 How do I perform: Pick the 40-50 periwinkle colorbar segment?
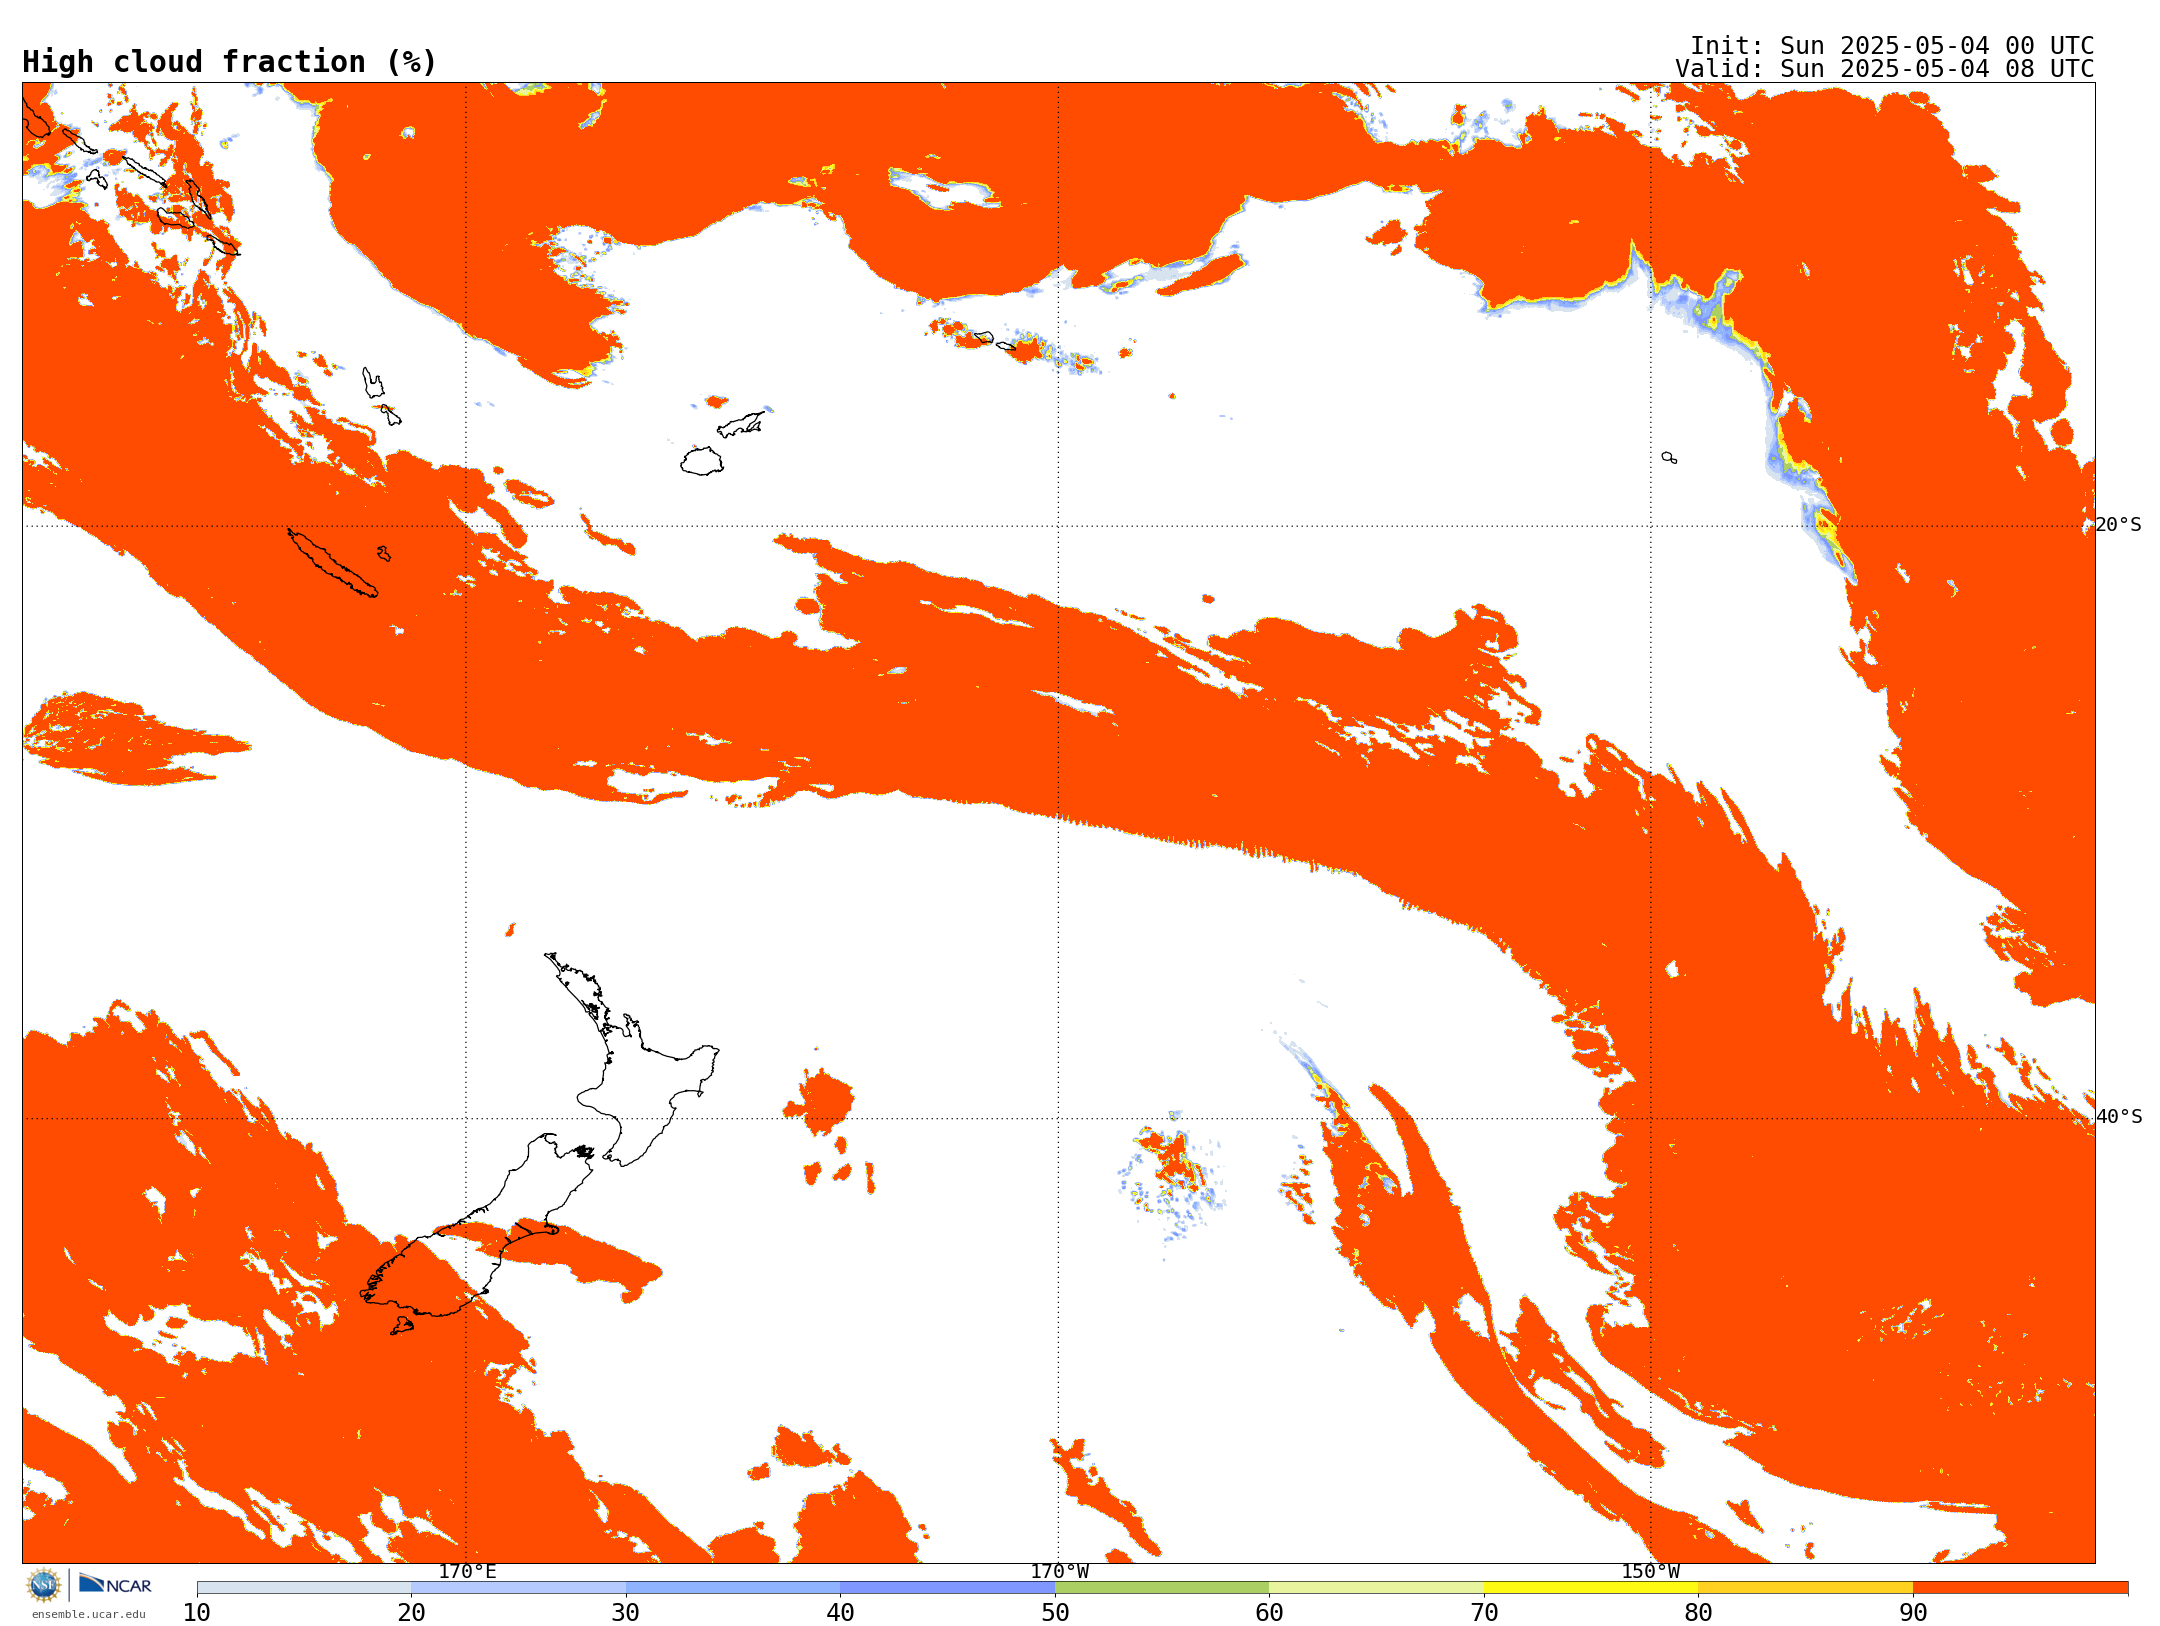pos(948,1588)
